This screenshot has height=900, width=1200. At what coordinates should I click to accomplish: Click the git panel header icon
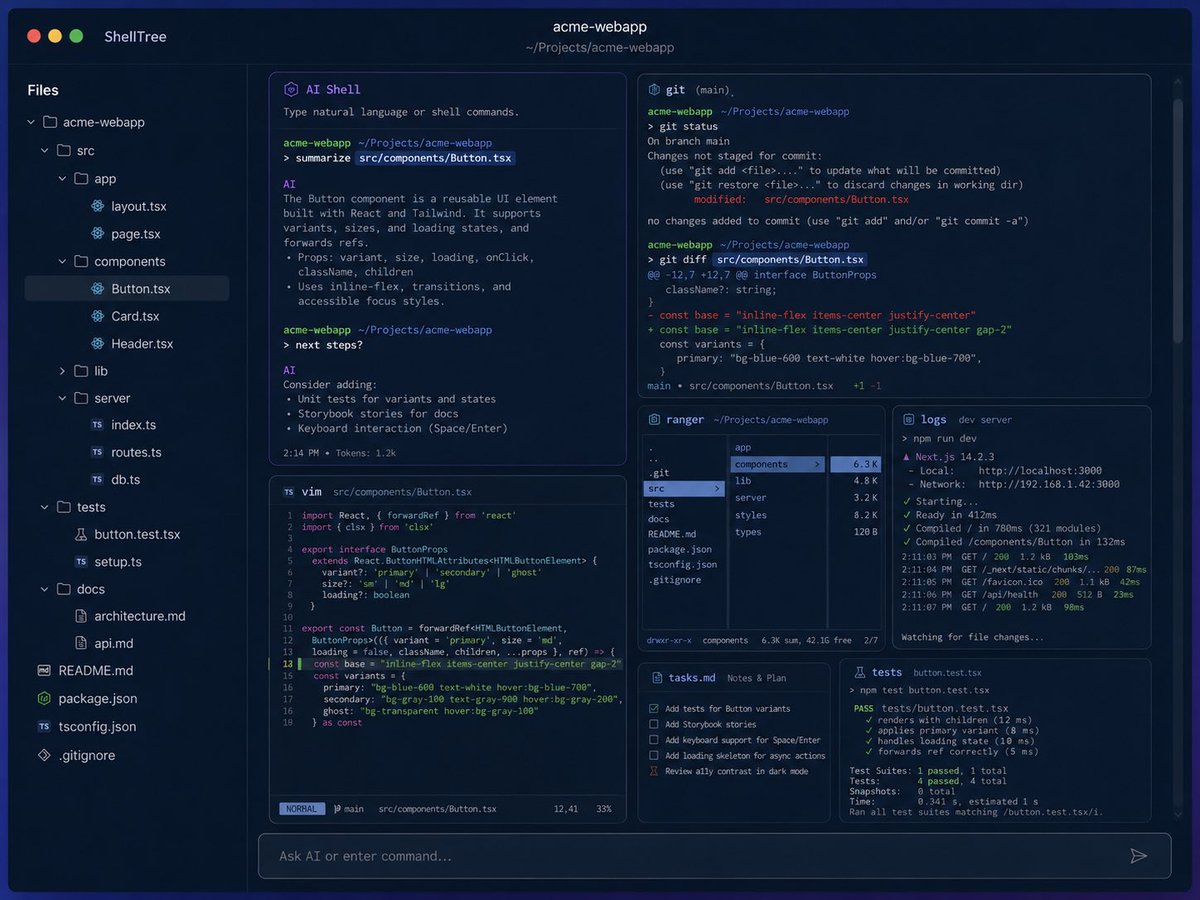tap(654, 90)
